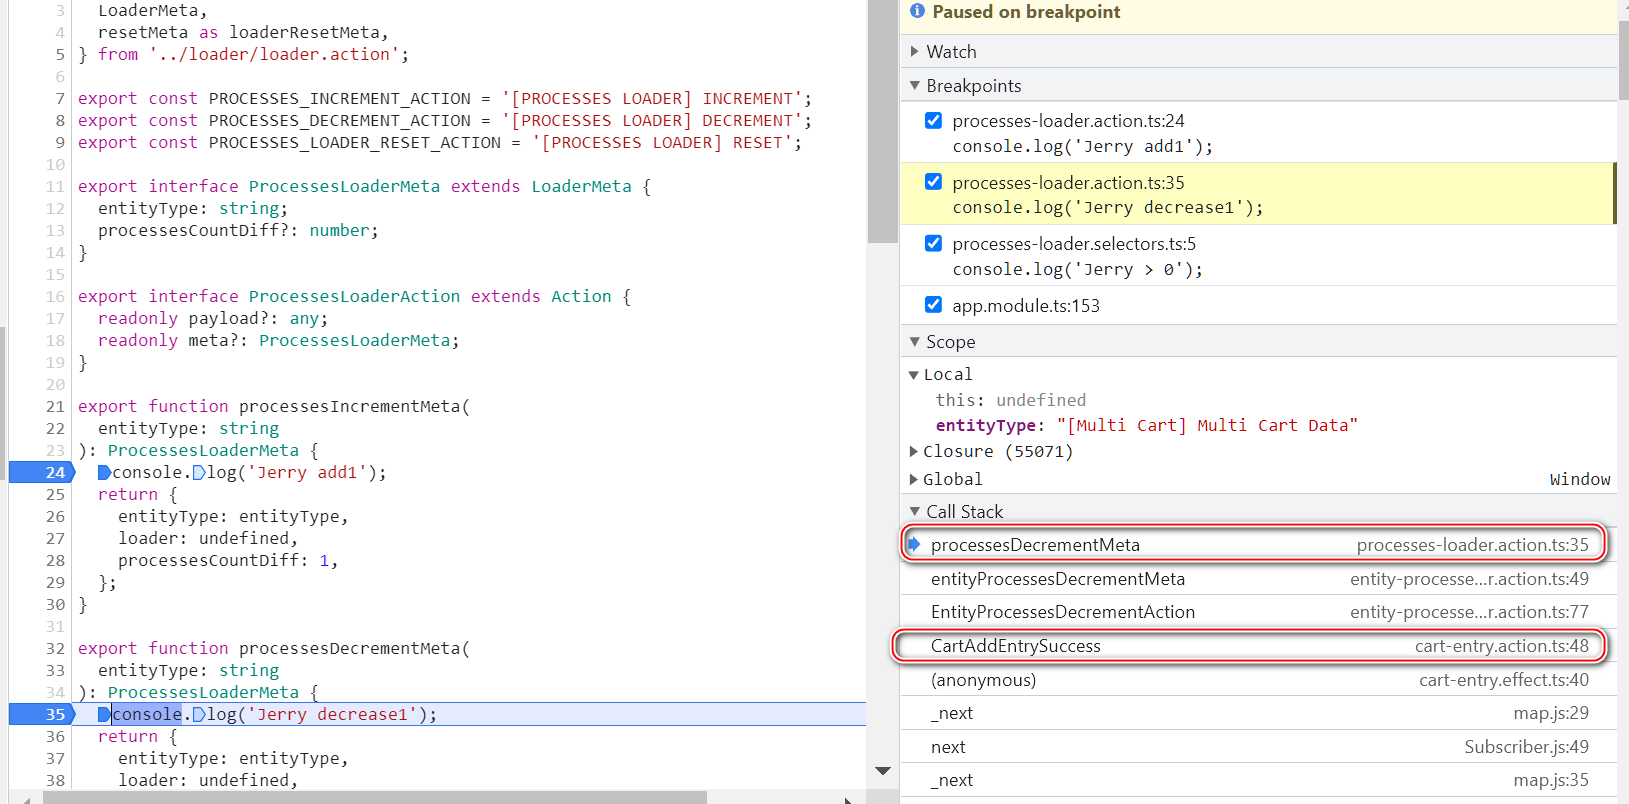This screenshot has height=804, width=1629.
Task: Expand the Closure (55071) scope
Action: (x=913, y=452)
